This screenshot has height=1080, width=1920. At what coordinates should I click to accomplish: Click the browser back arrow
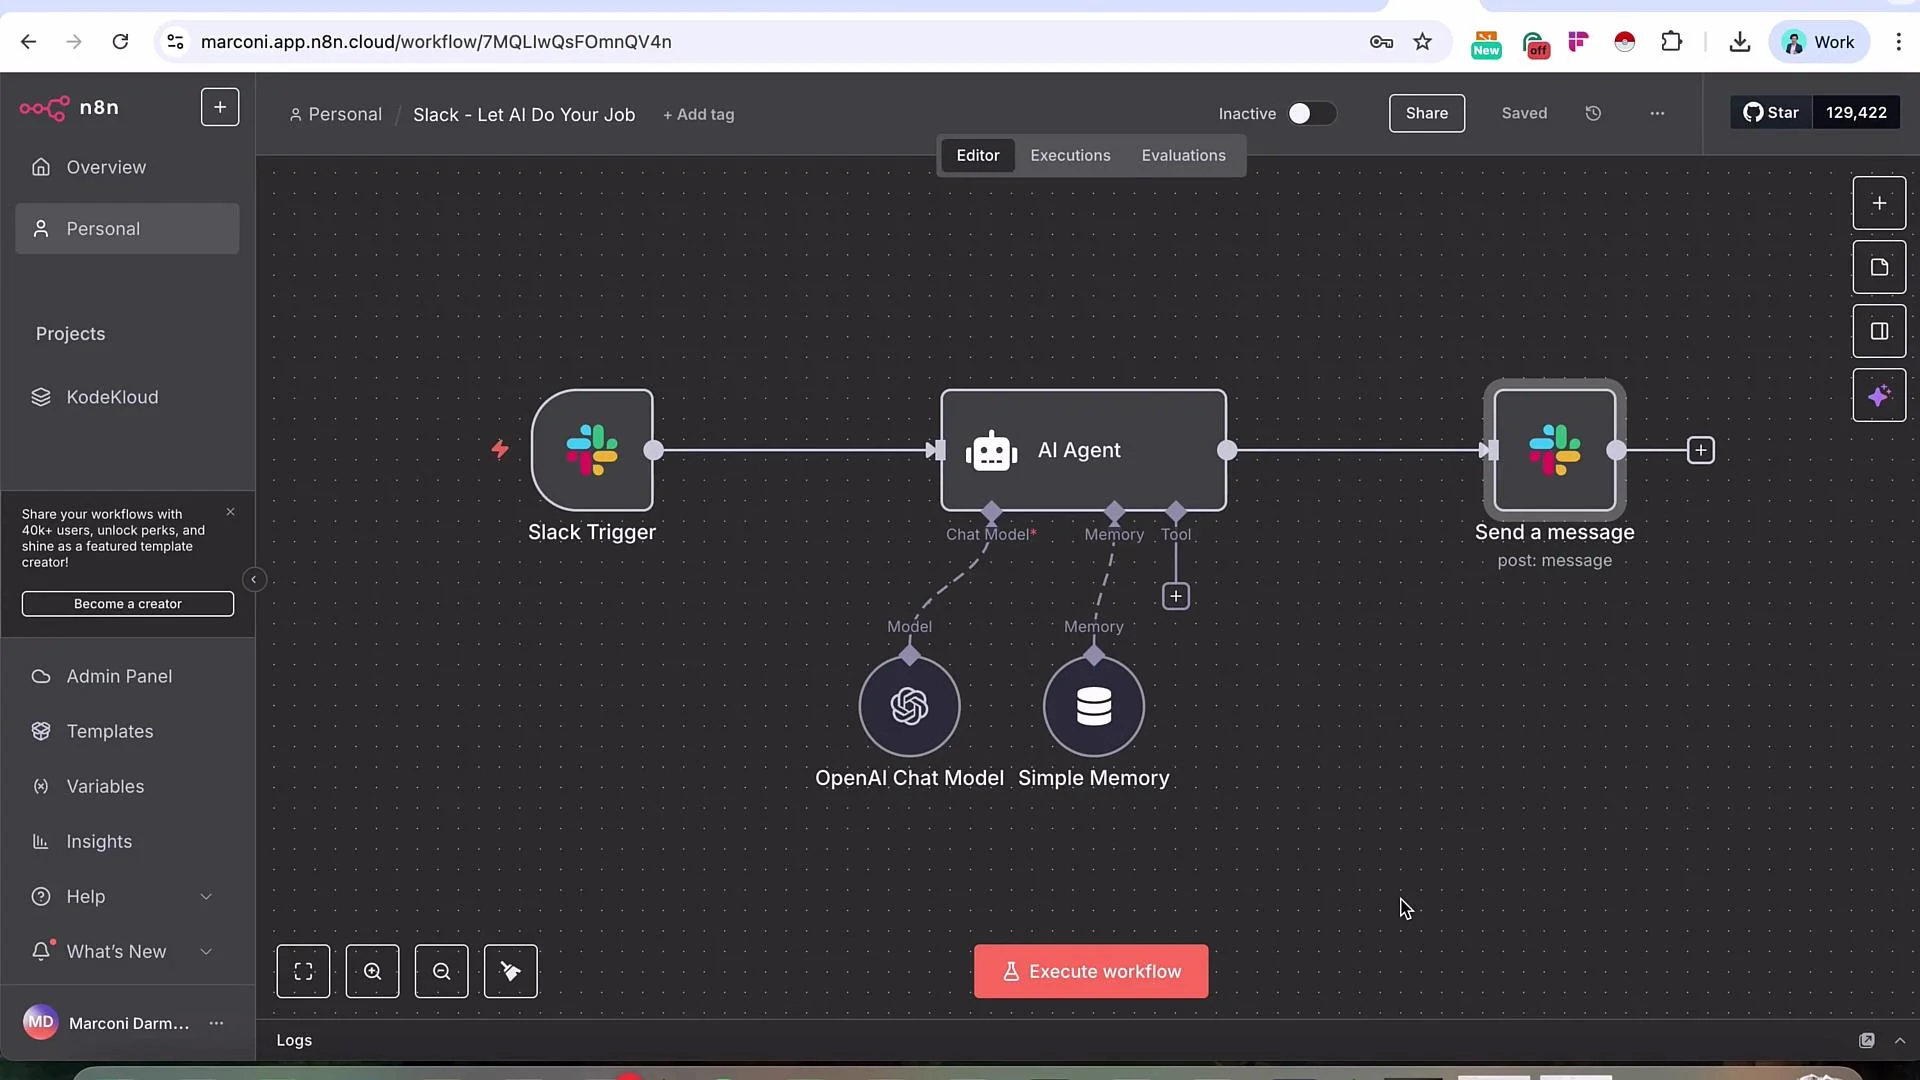(x=28, y=42)
